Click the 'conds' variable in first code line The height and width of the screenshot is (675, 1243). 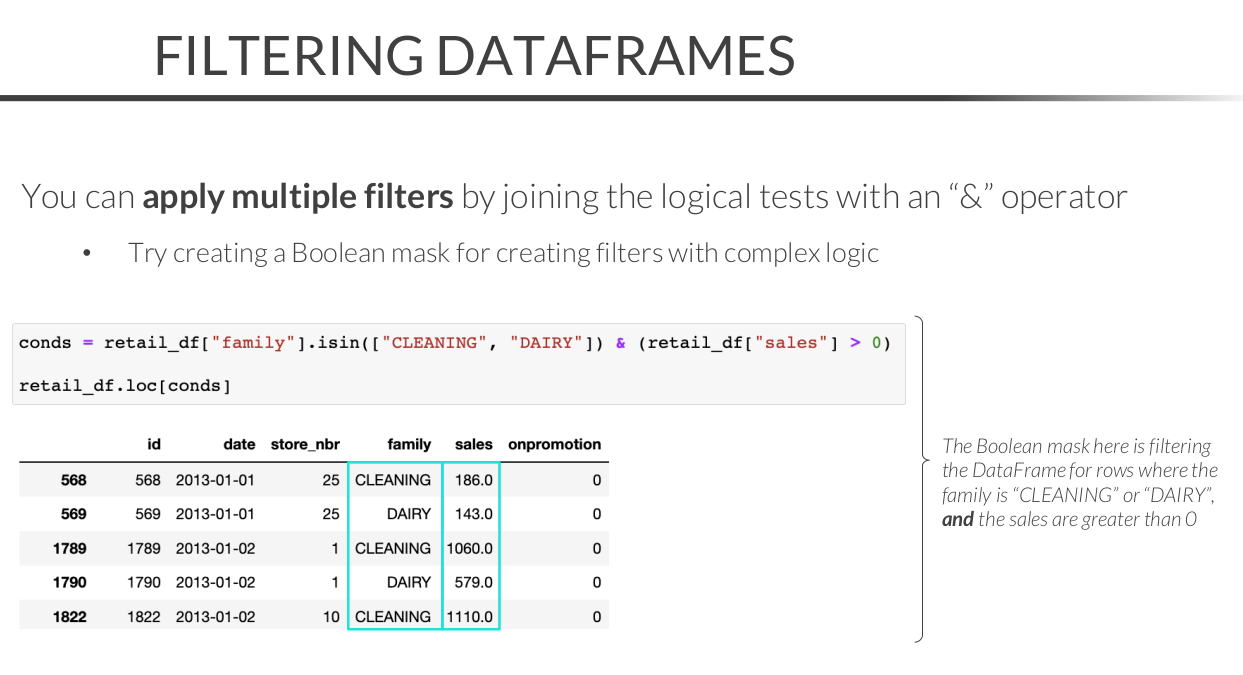tap(45, 343)
